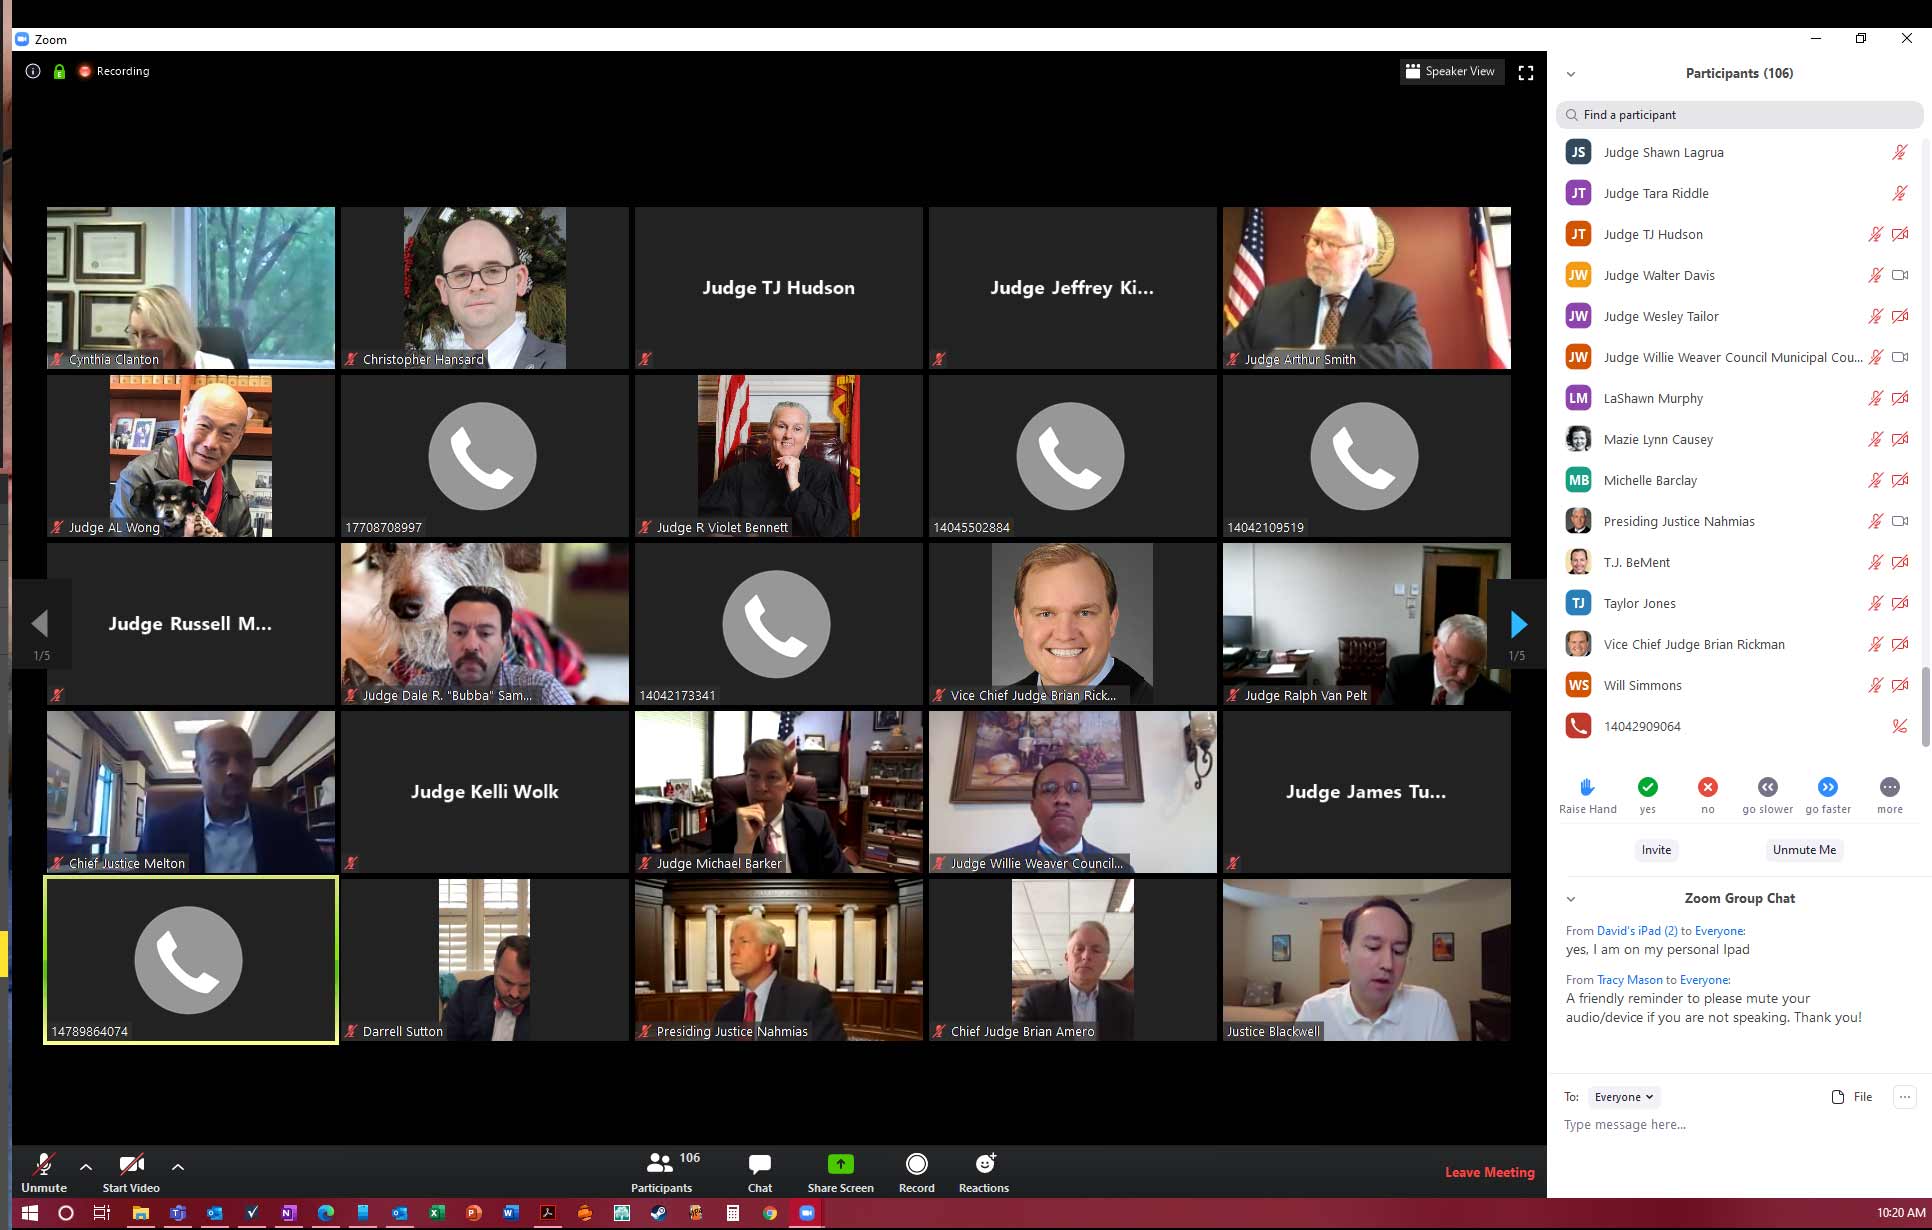Click the Find a participant search field
Image resolution: width=1932 pixels, height=1230 pixels.
(1740, 115)
